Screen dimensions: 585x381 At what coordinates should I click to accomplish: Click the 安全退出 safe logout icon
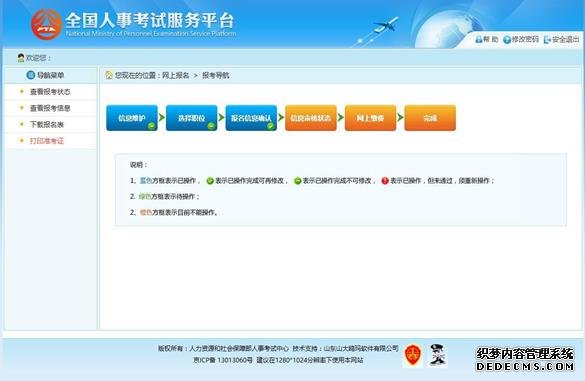[x=547, y=40]
